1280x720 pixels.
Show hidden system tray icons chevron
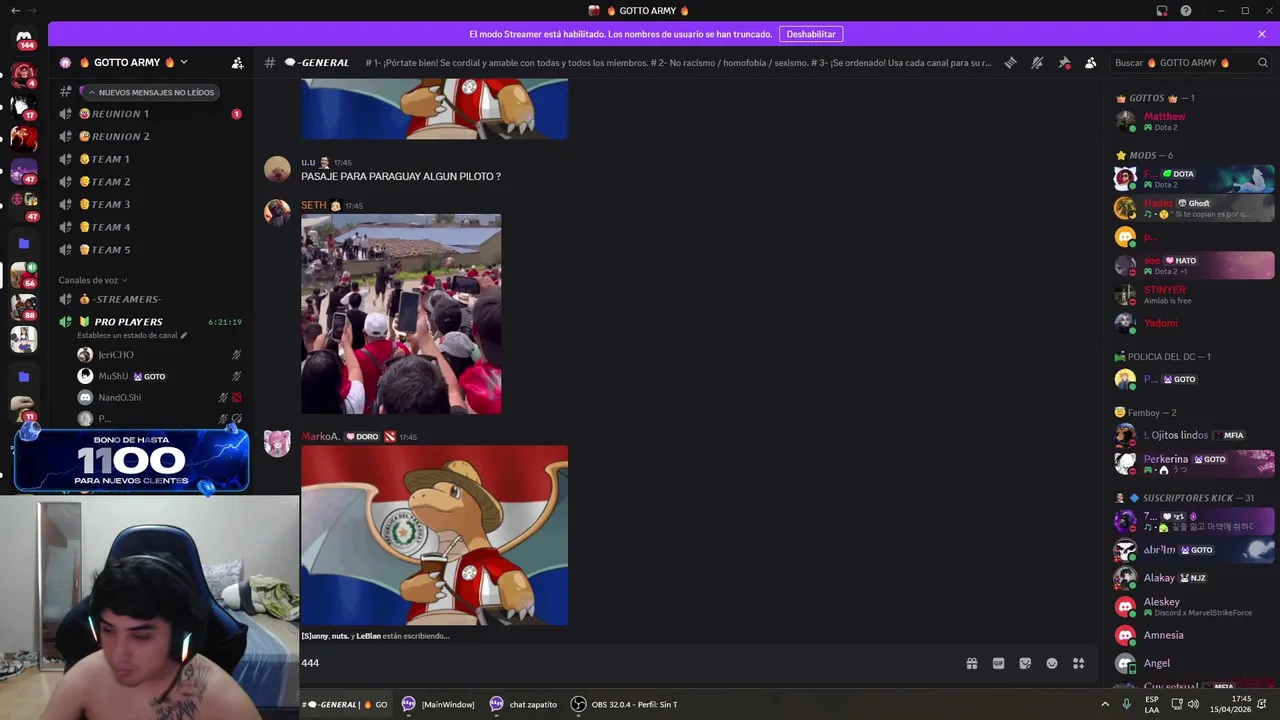pyautogui.click(x=1105, y=704)
